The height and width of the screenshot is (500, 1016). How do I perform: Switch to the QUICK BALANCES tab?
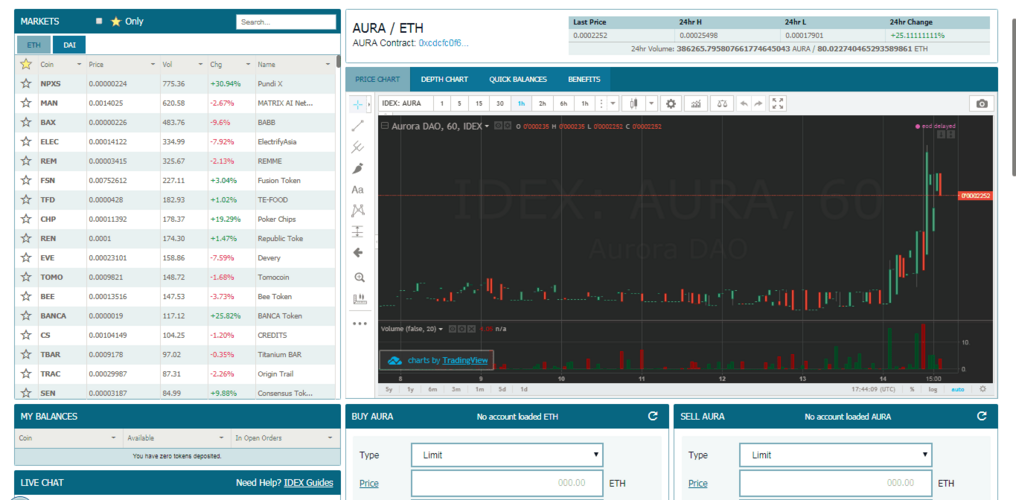(518, 80)
